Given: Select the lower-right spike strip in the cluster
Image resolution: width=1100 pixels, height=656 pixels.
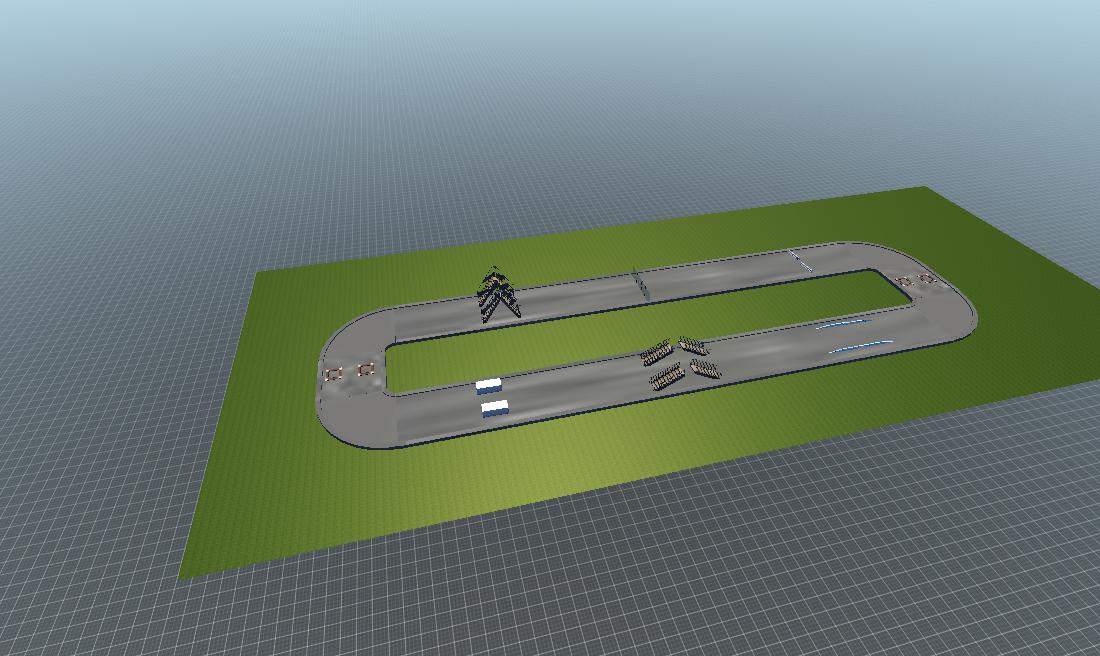Looking at the screenshot, I should [x=705, y=369].
